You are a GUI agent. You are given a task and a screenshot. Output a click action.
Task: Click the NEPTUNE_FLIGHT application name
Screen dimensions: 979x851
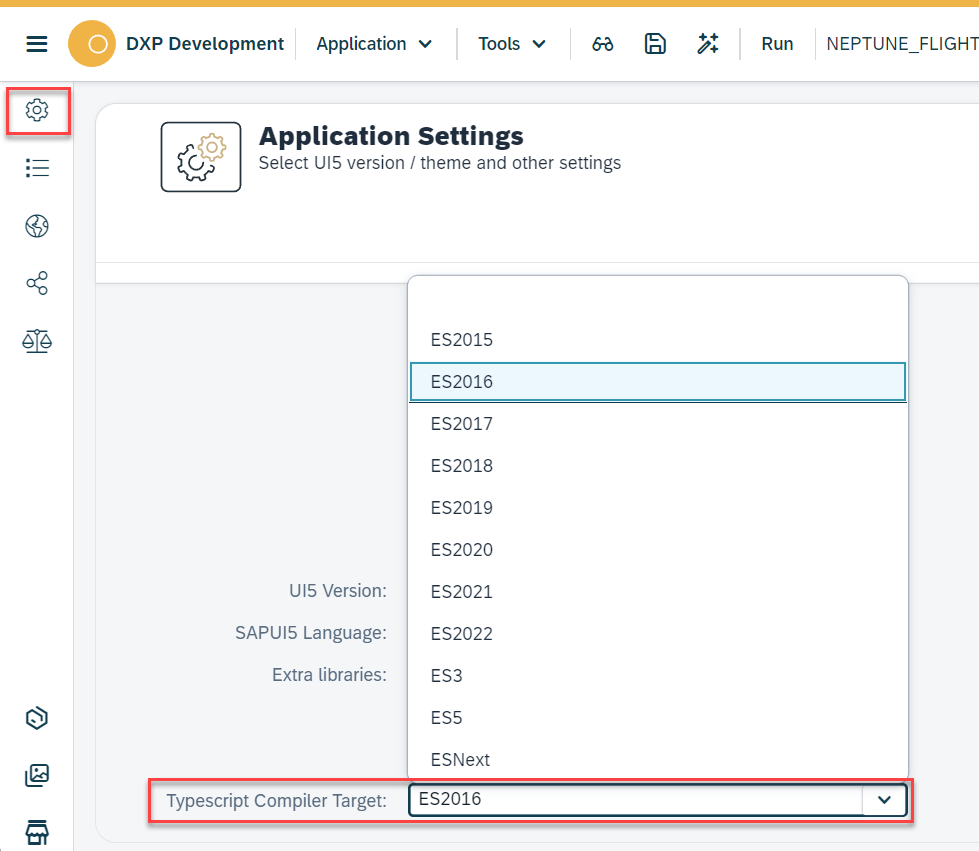click(x=902, y=44)
